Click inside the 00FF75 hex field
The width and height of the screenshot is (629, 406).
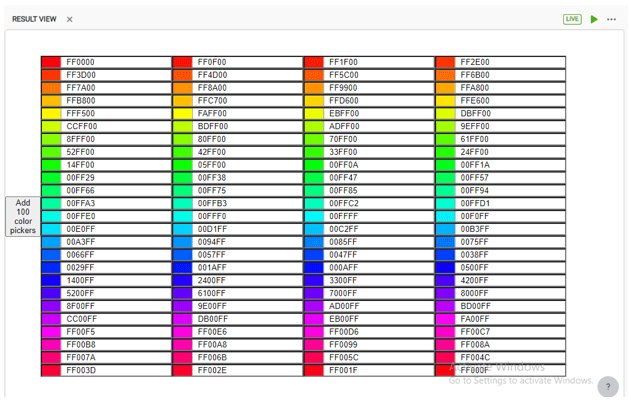(248, 191)
